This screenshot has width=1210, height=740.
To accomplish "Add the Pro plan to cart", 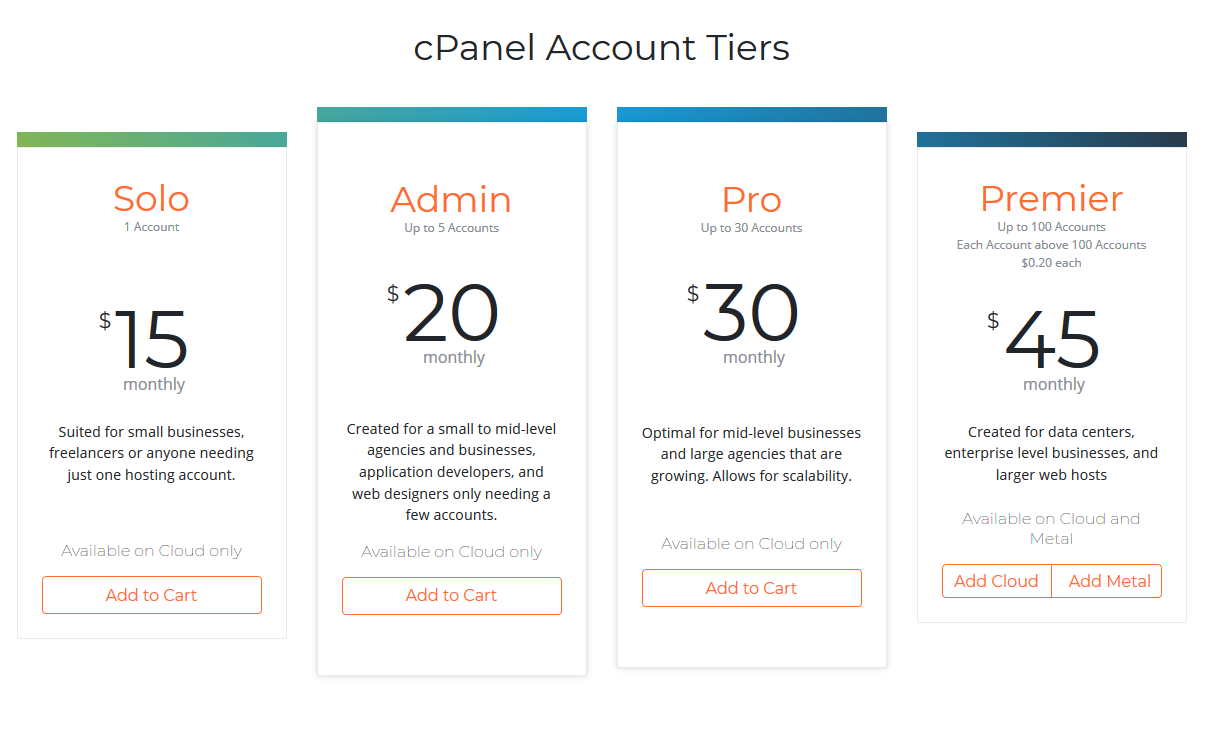I will tap(752, 588).
